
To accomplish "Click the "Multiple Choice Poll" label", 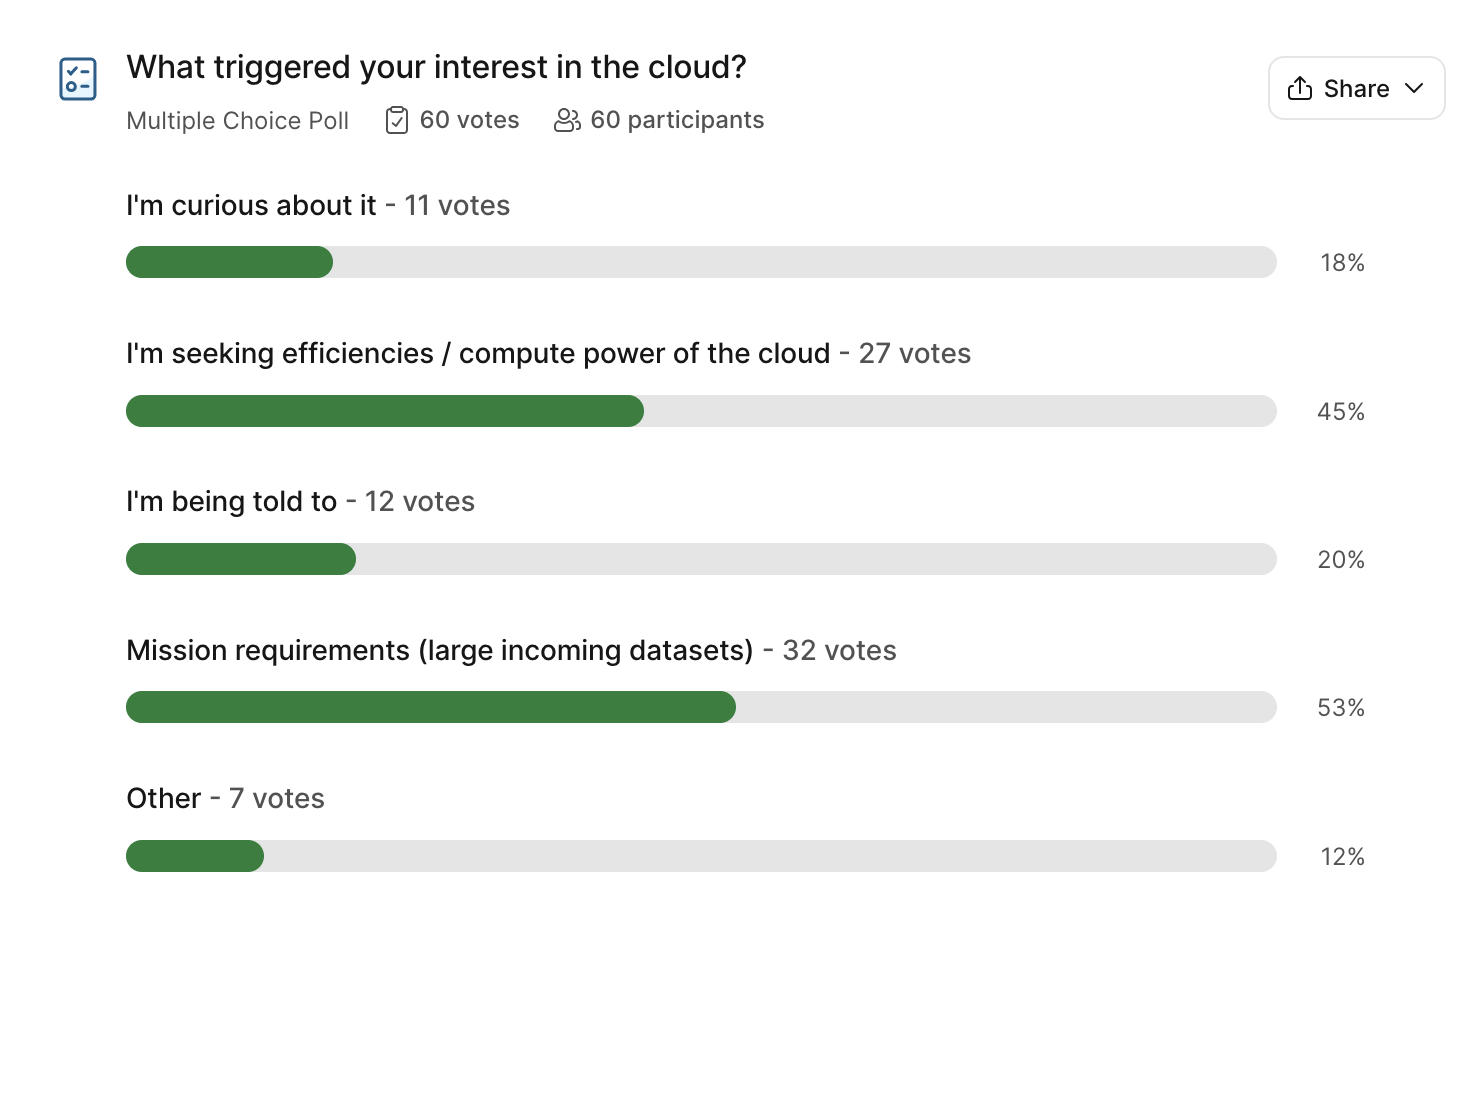I will coord(237,121).
